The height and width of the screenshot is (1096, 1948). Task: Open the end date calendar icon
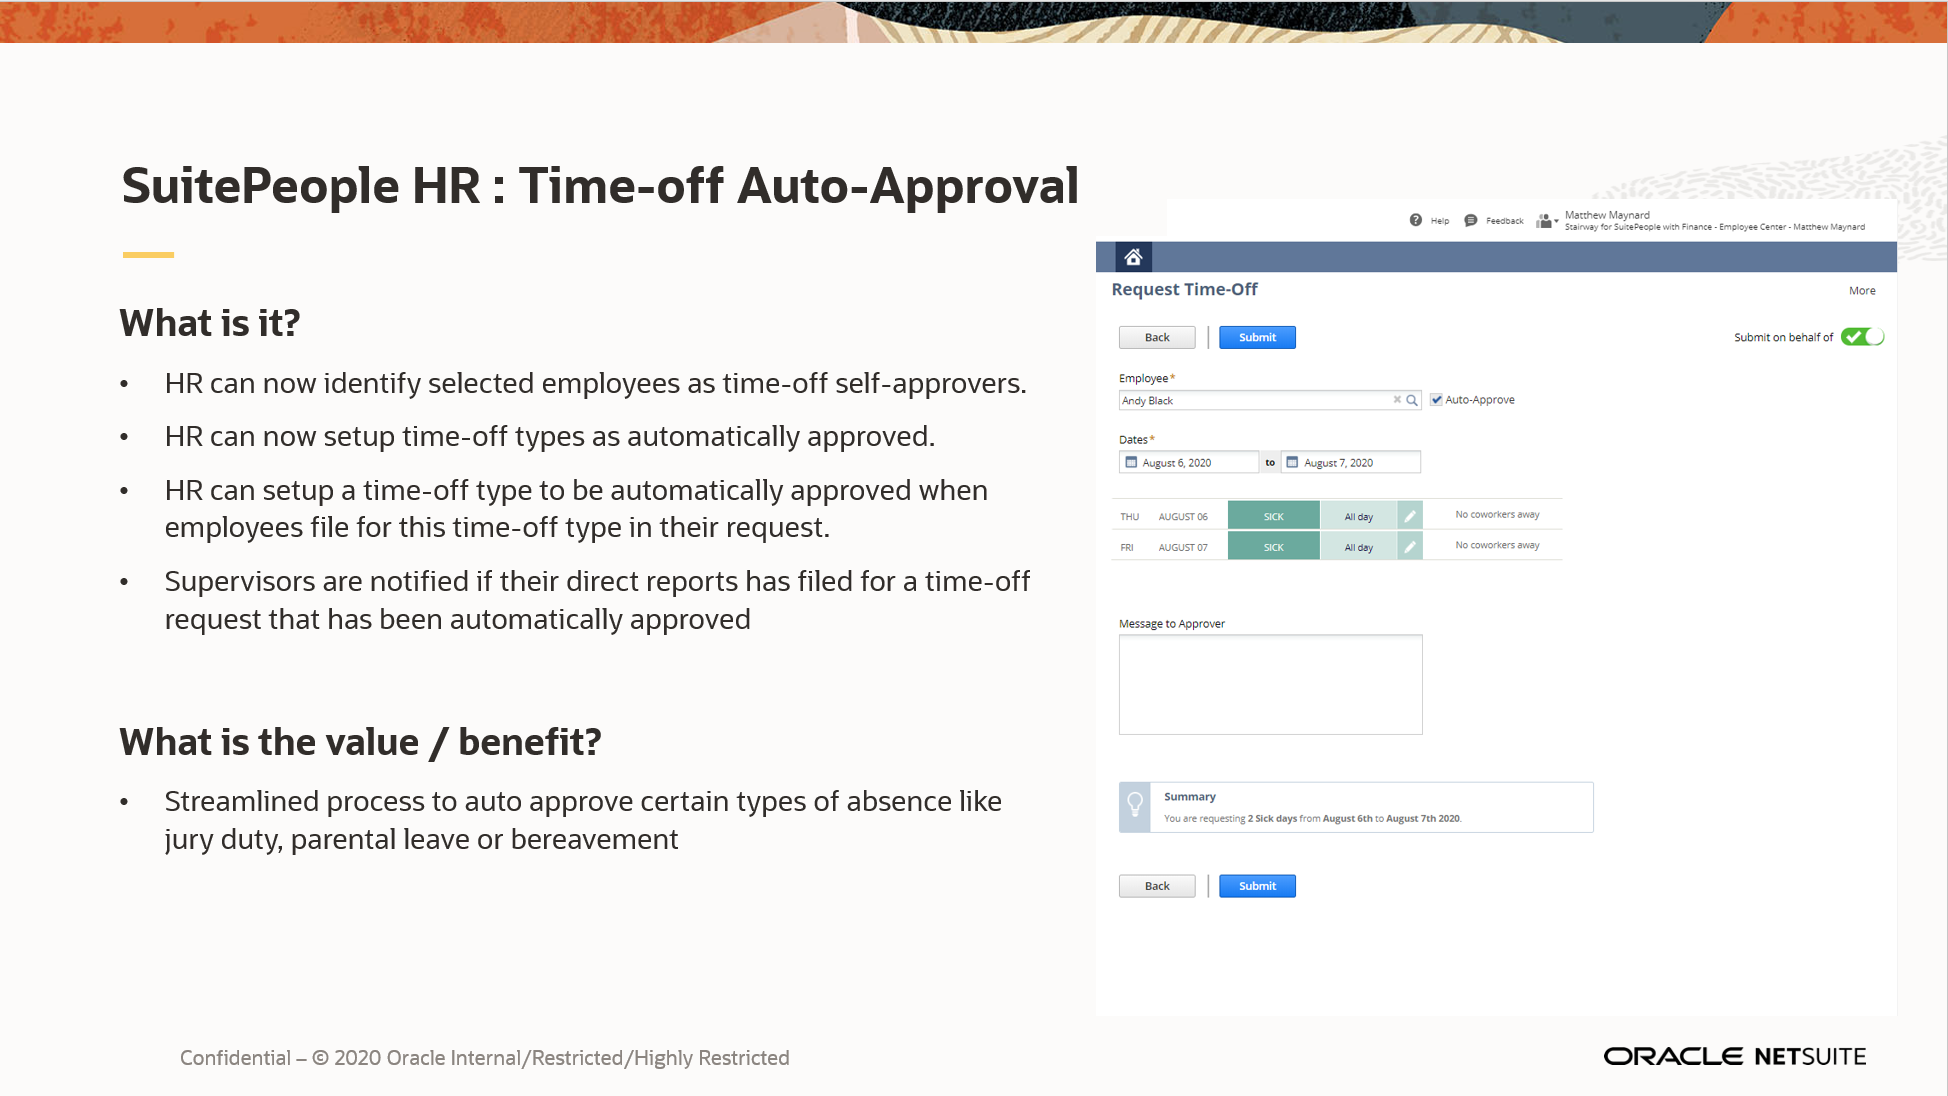1292,462
